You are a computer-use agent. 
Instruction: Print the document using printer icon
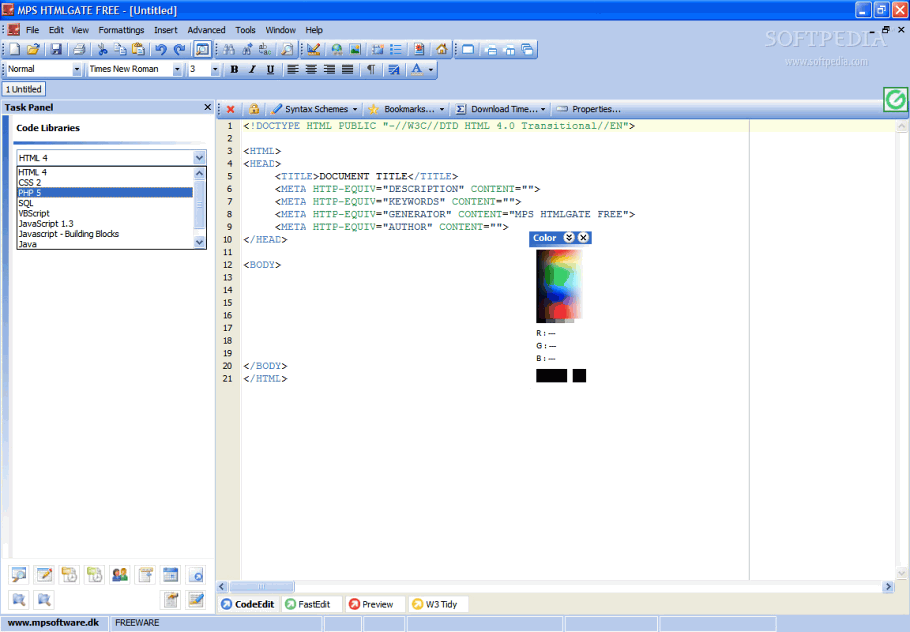tap(79, 49)
